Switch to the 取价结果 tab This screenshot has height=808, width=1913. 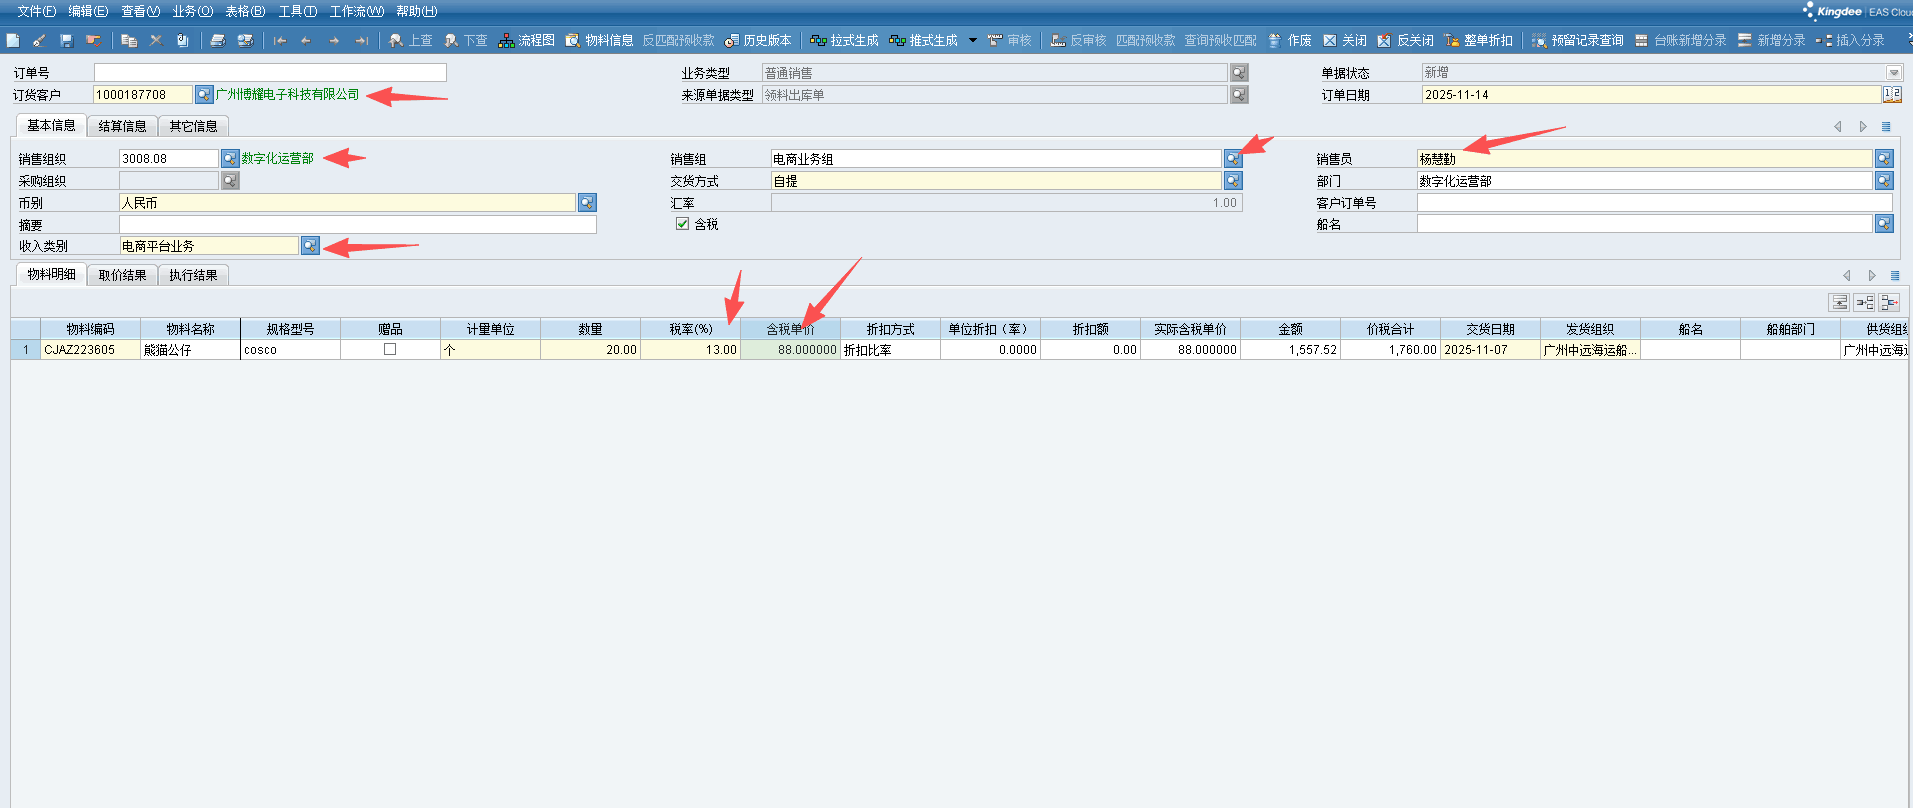[x=122, y=275]
